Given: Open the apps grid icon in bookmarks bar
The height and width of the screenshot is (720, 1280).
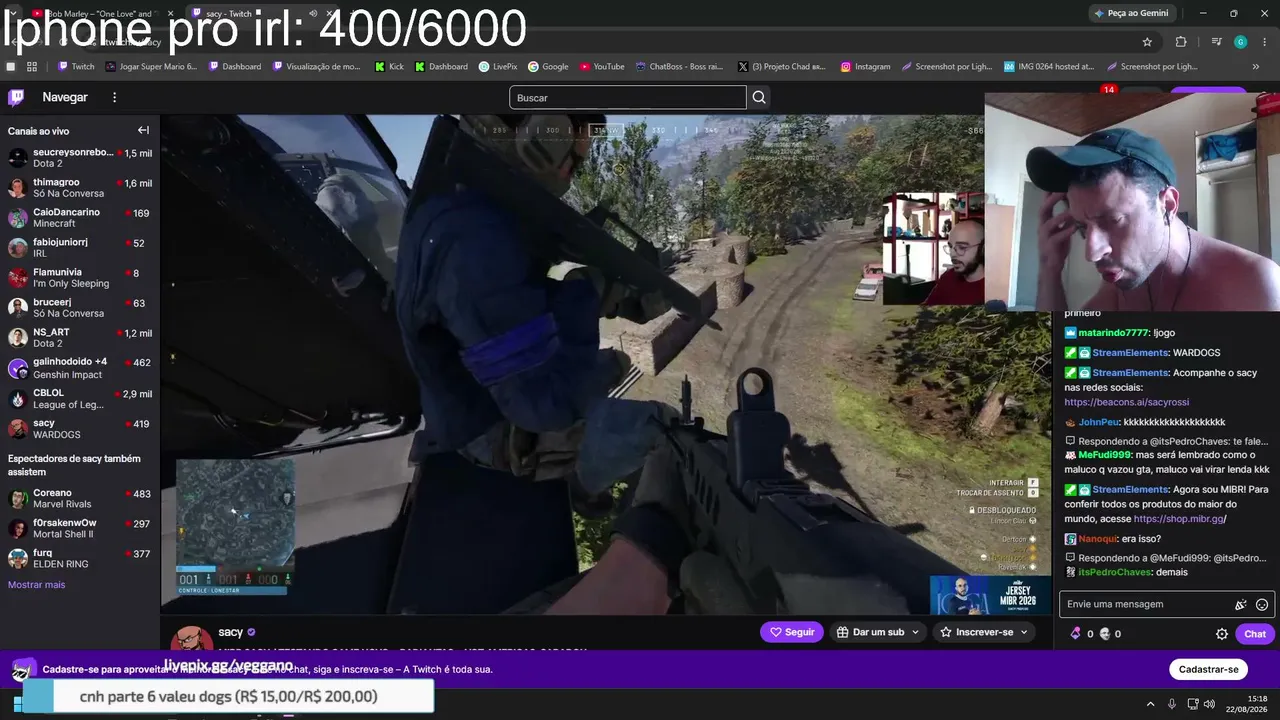Looking at the screenshot, I should tap(32, 67).
